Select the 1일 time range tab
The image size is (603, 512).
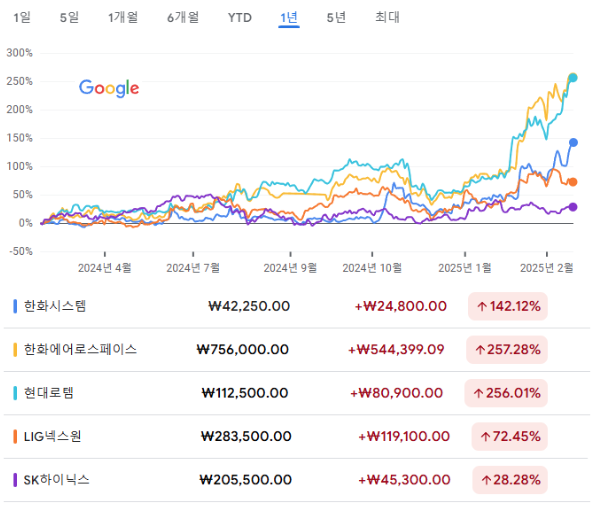point(22,17)
